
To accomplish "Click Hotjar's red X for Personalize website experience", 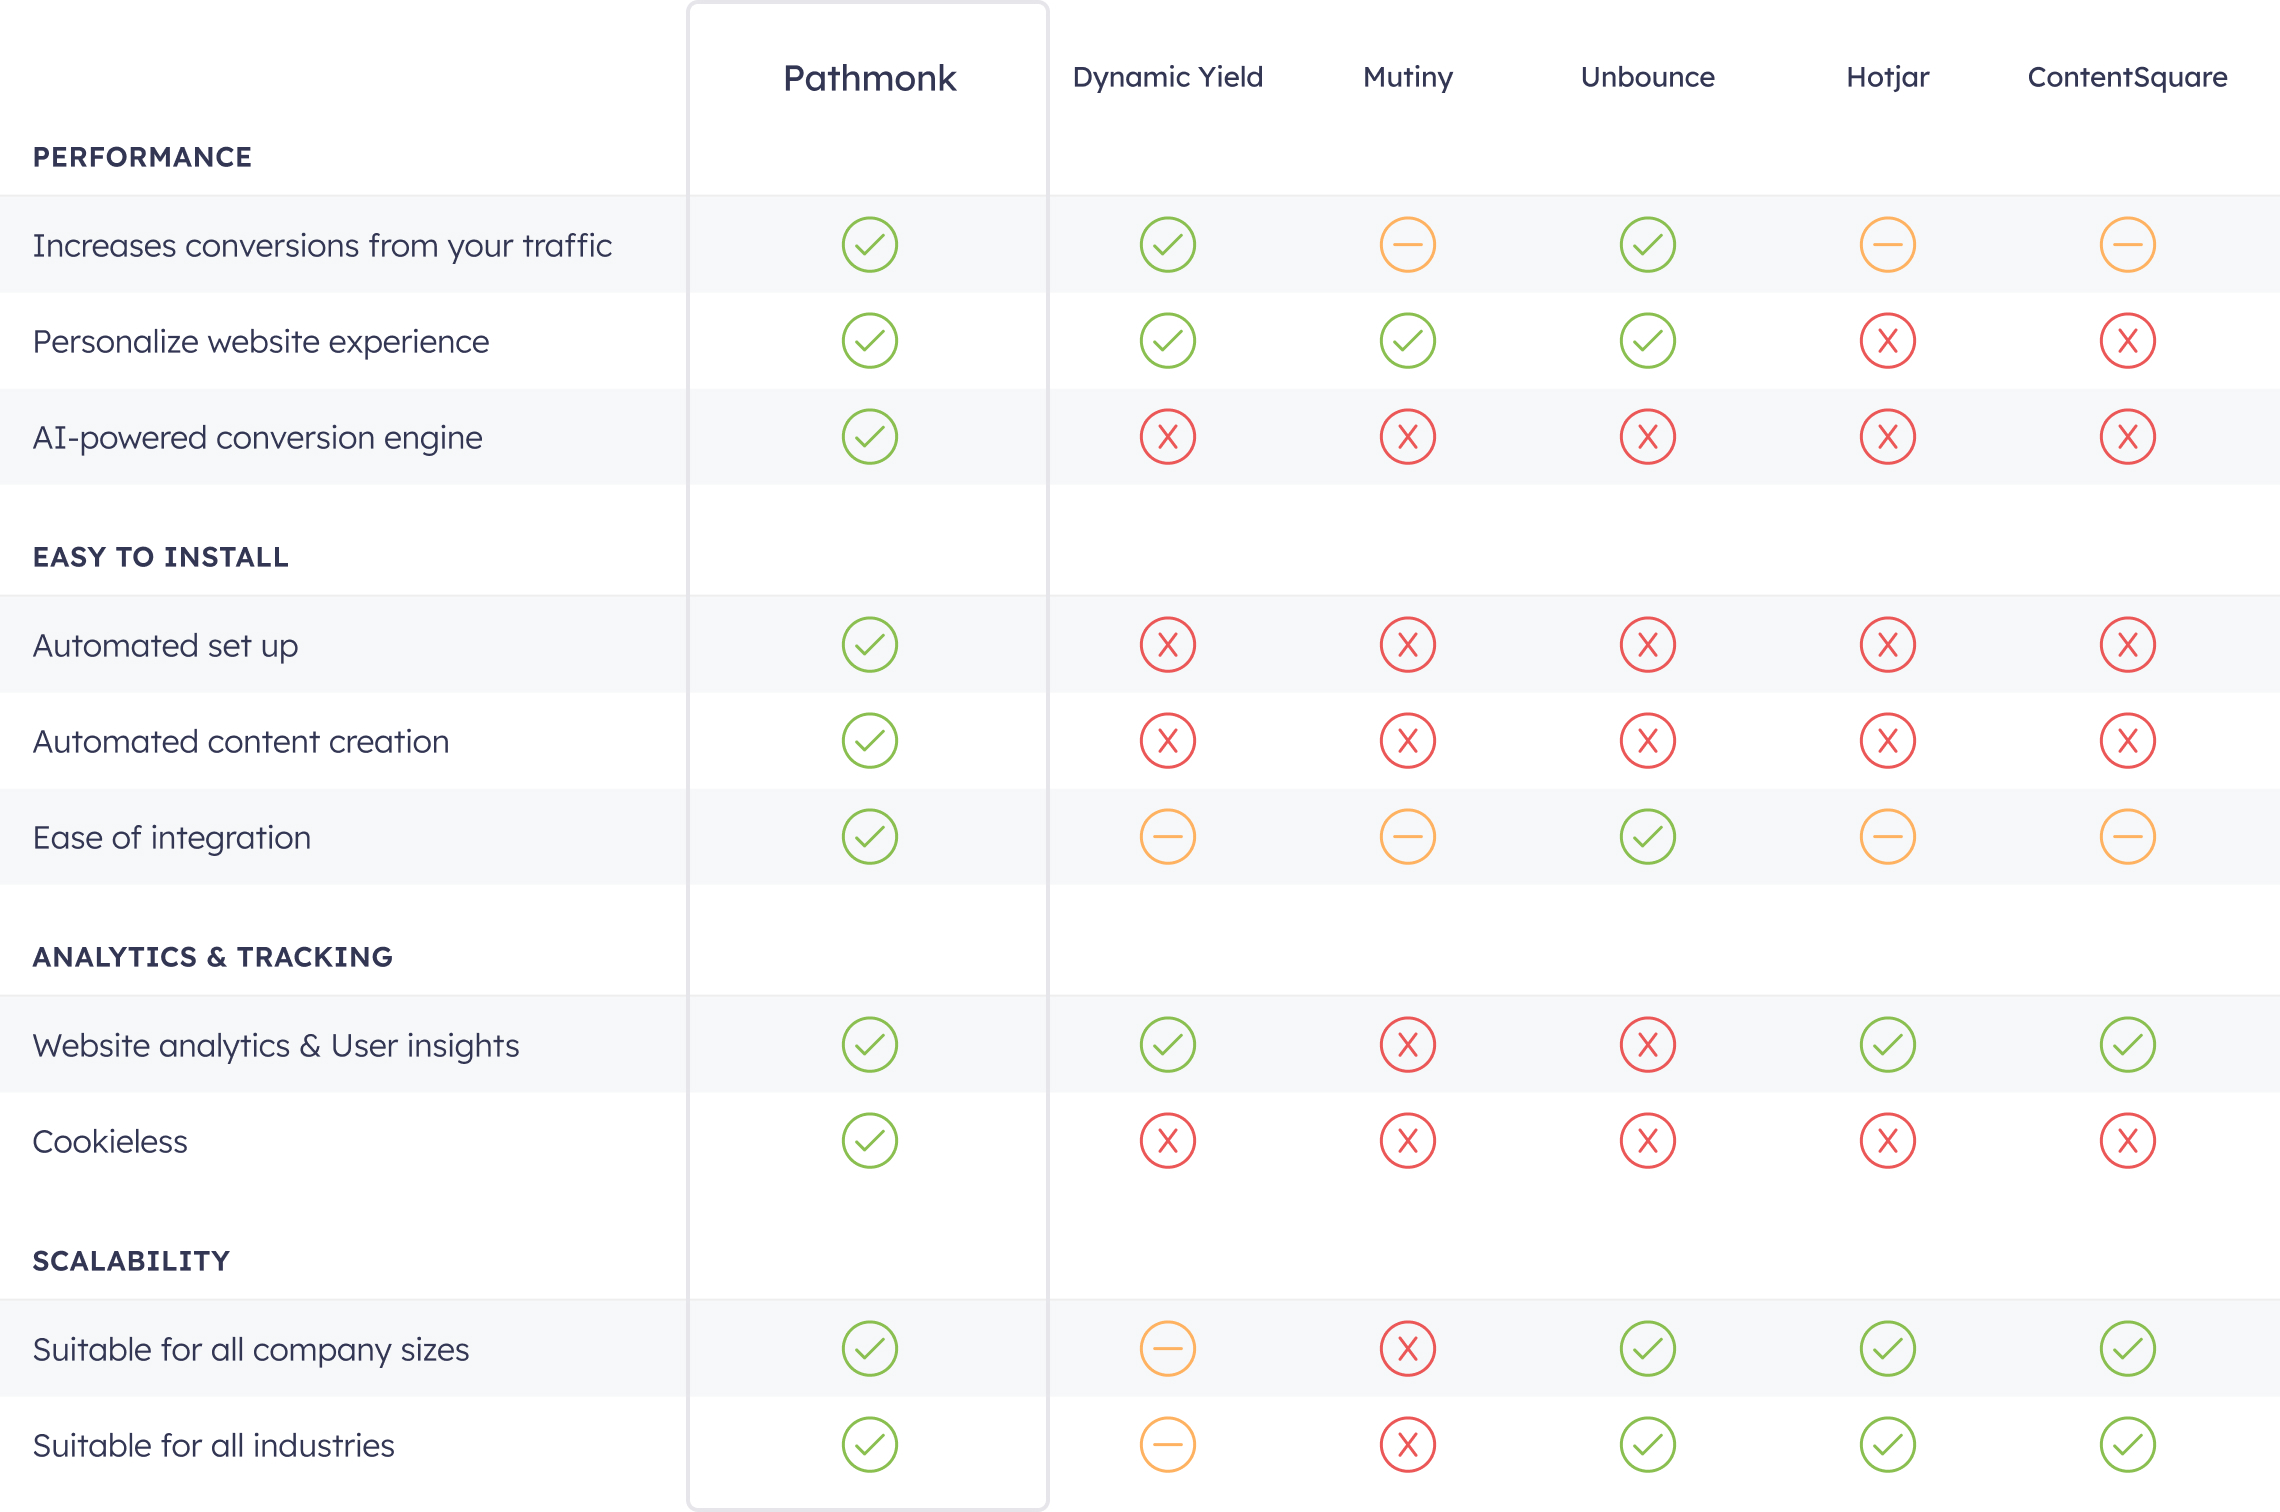I will click(x=1887, y=341).
